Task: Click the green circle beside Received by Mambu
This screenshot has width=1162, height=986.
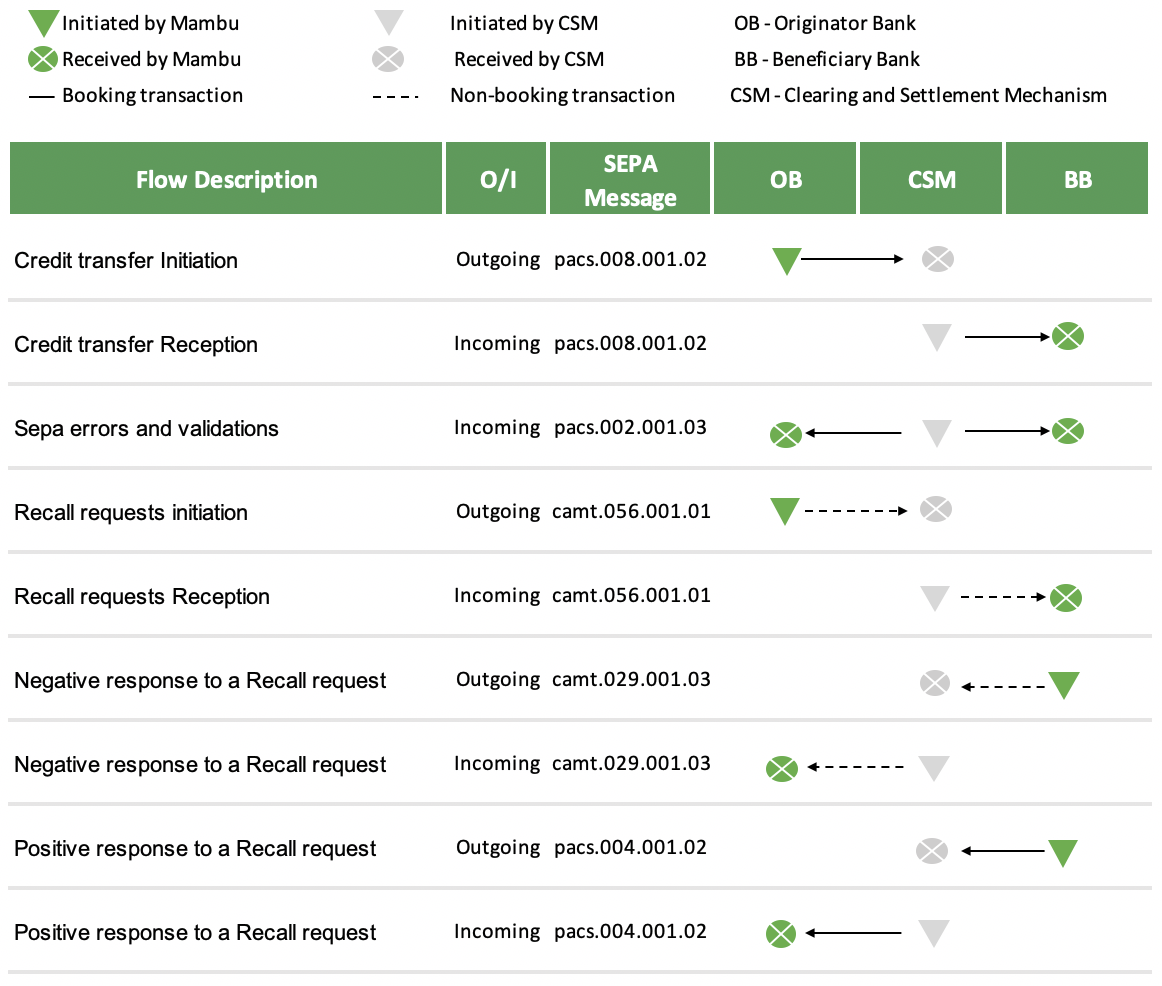Action: tap(43, 60)
